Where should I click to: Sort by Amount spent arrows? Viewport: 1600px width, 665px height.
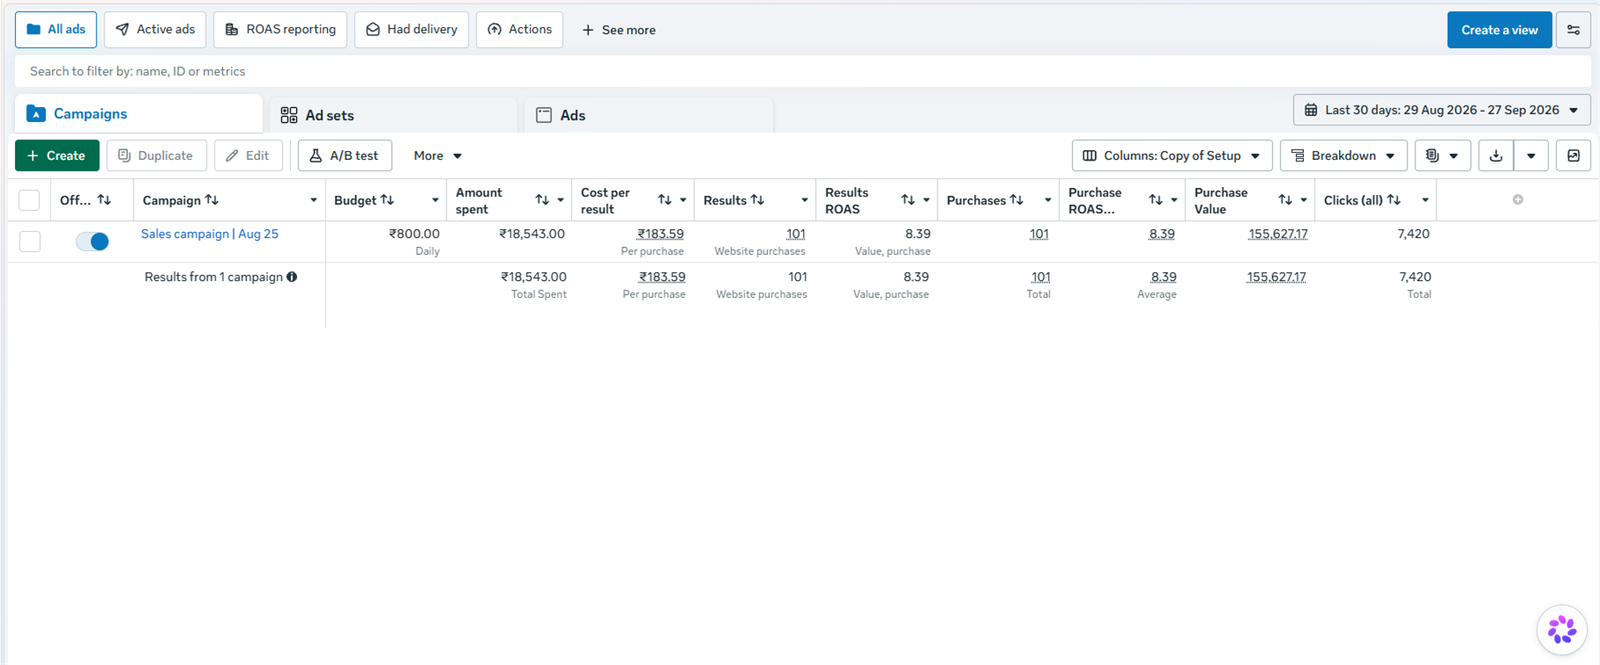pos(542,200)
